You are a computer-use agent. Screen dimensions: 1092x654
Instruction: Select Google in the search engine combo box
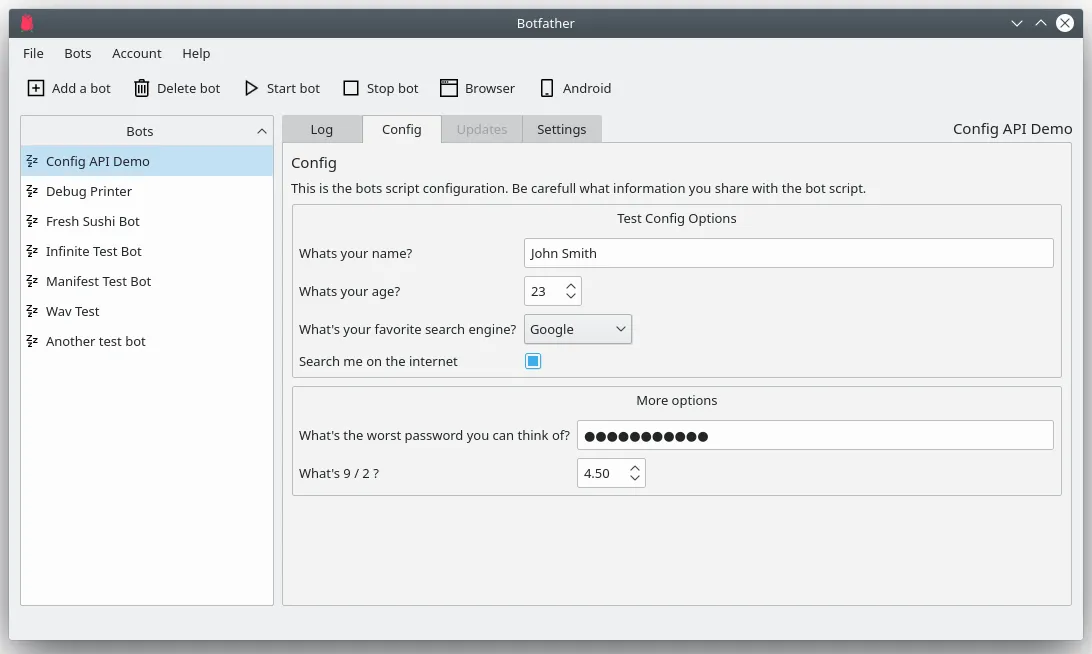(x=577, y=328)
